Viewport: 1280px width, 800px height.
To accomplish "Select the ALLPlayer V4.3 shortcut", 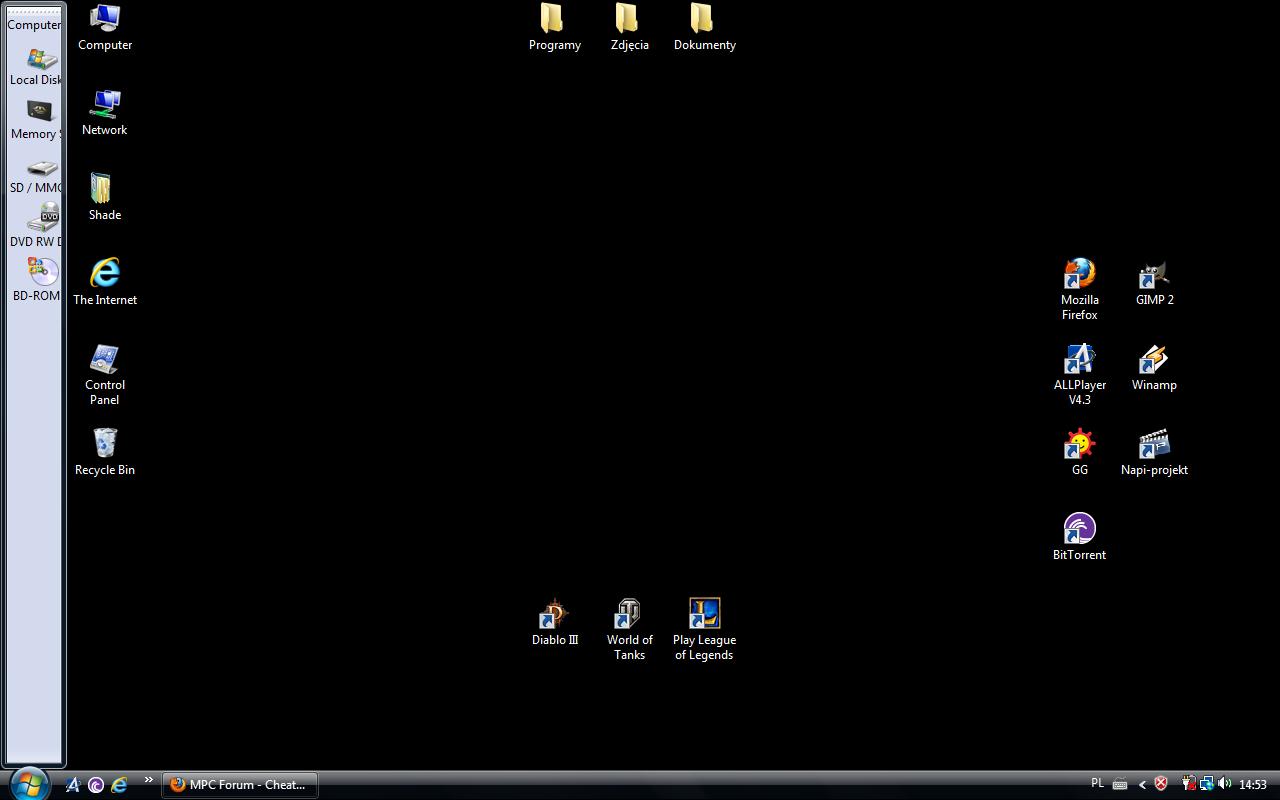I will pyautogui.click(x=1080, y=375).
